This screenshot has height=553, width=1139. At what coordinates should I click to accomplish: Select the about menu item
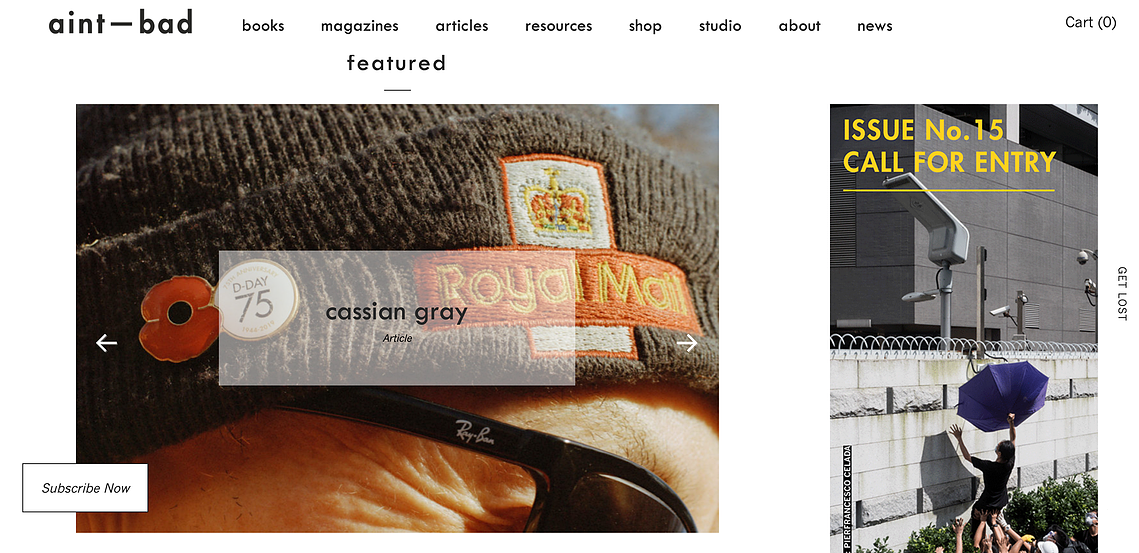tap(799, 26)
